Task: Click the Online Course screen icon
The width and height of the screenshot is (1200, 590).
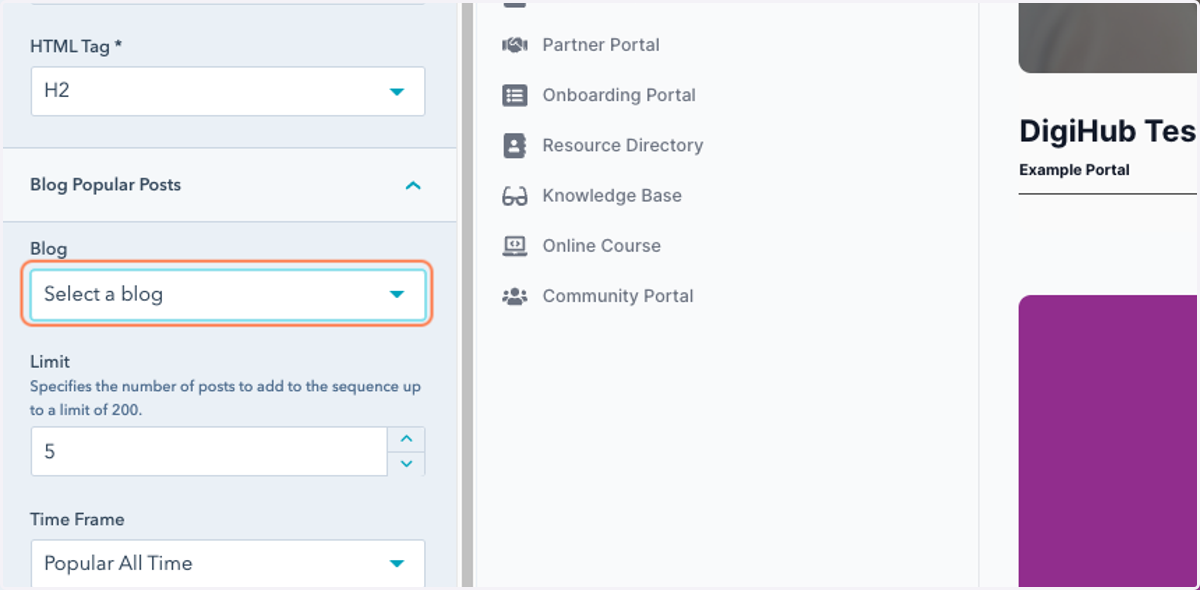Action: 514,246
